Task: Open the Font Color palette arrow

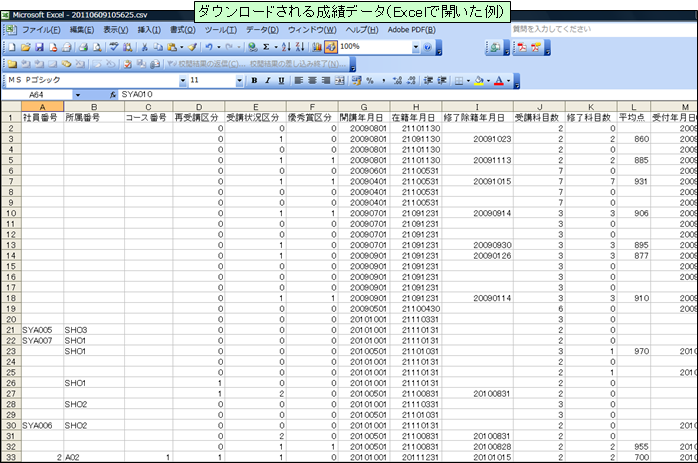Action: [508, 81]
